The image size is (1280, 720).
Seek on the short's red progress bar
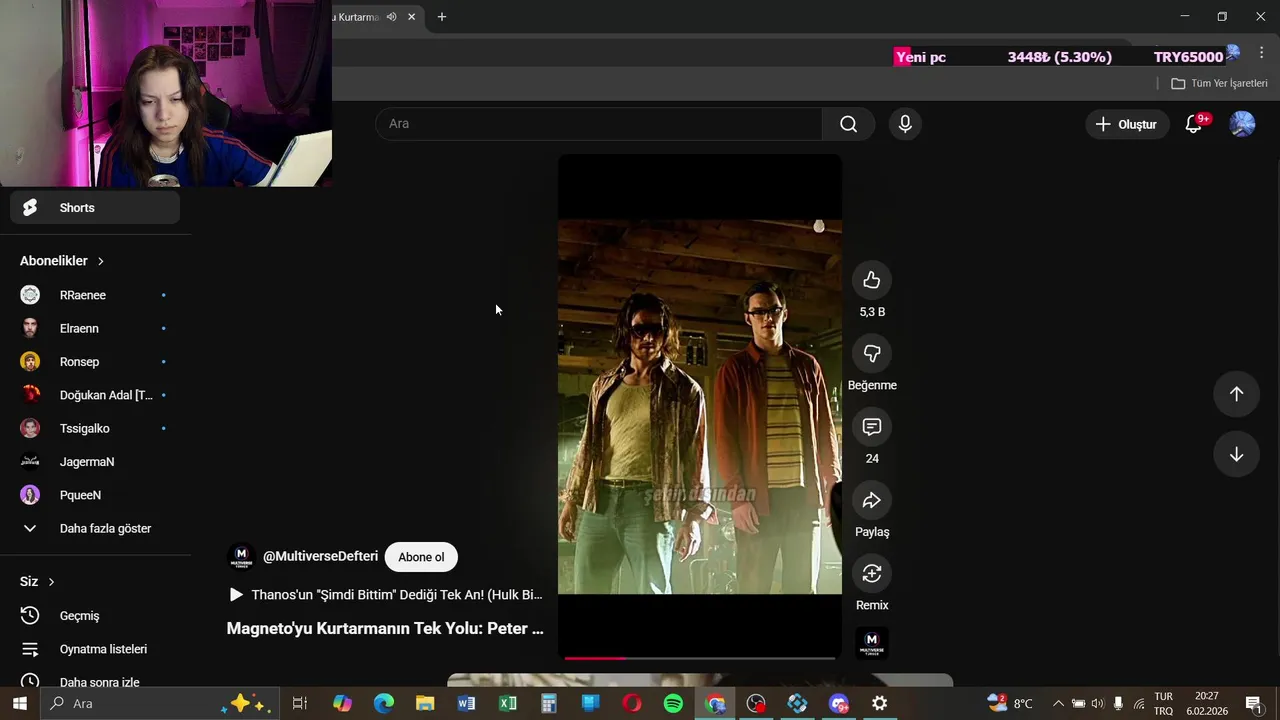coord(699,658)
